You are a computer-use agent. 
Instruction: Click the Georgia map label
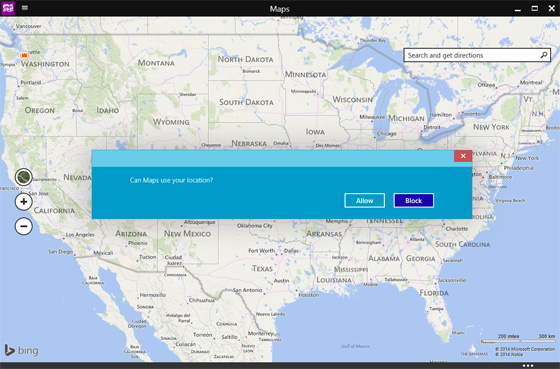tap(421, 258)
